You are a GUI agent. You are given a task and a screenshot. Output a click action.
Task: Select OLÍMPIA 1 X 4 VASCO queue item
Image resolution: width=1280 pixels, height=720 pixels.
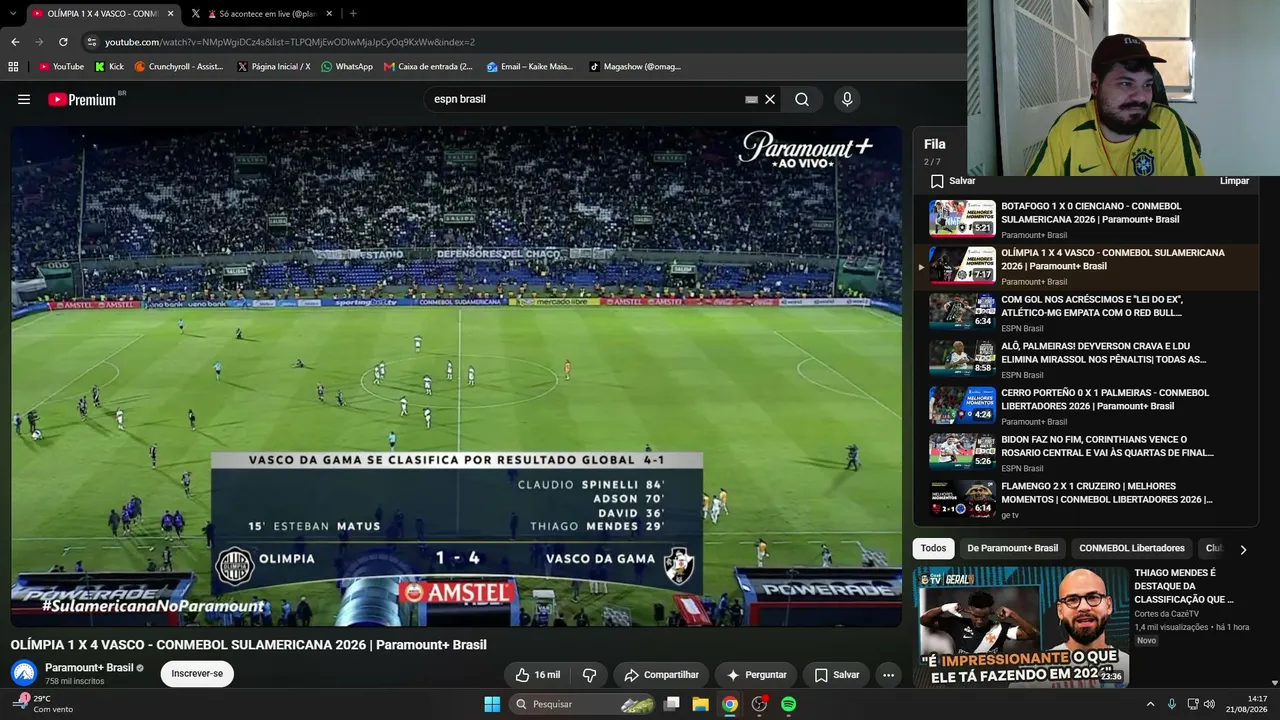coord(1086,266)
